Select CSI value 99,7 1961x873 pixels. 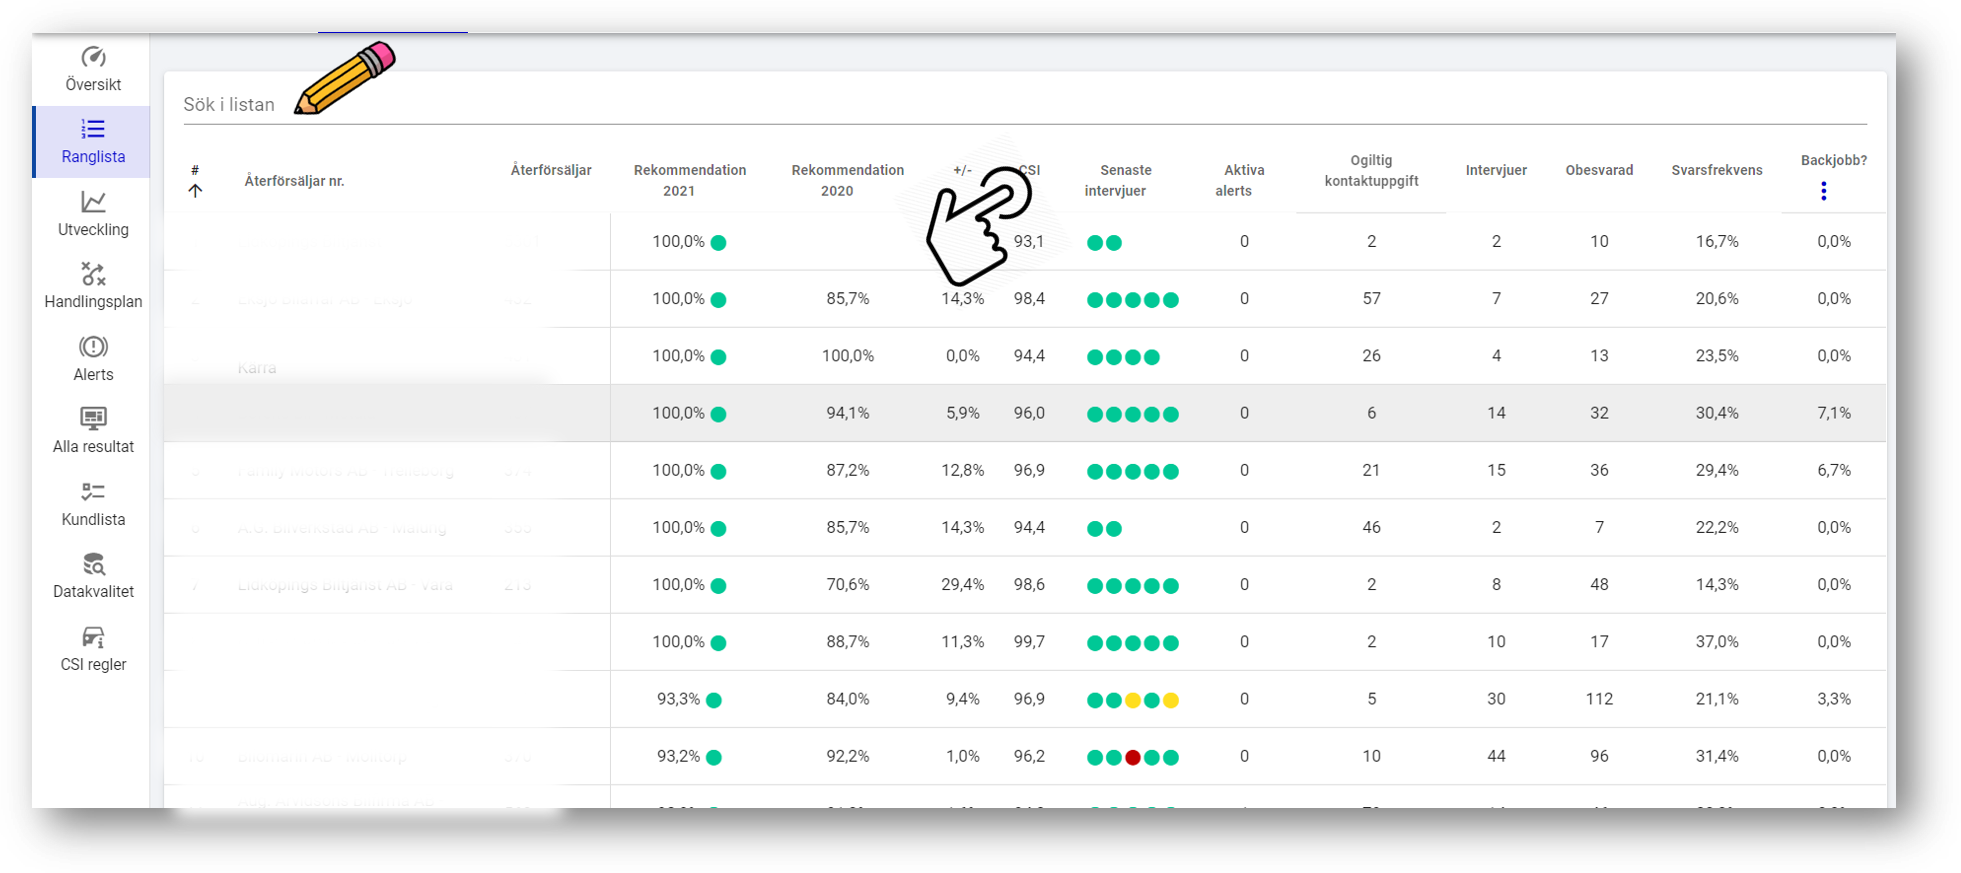(1029, 641)
